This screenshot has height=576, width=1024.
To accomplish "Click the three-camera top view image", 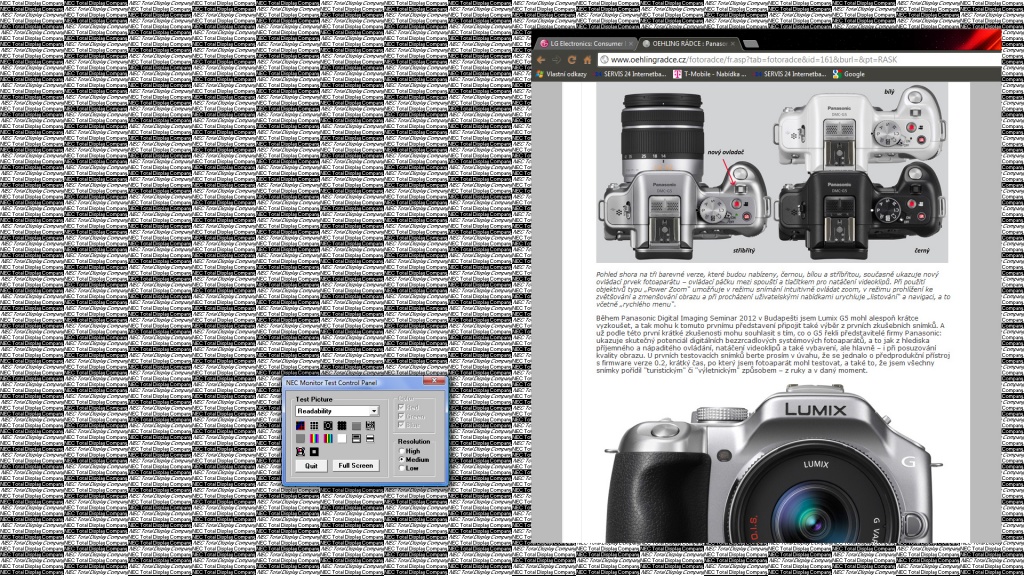I will 772,172.
